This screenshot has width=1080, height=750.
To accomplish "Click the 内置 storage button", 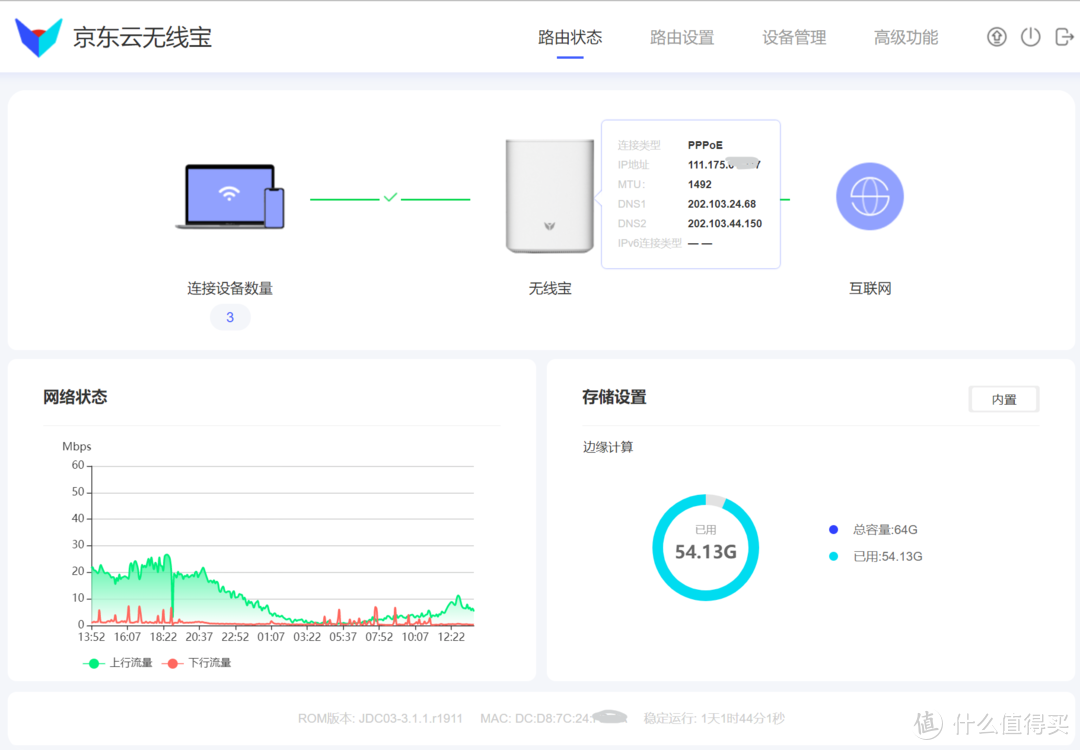I will (1003, 398).
